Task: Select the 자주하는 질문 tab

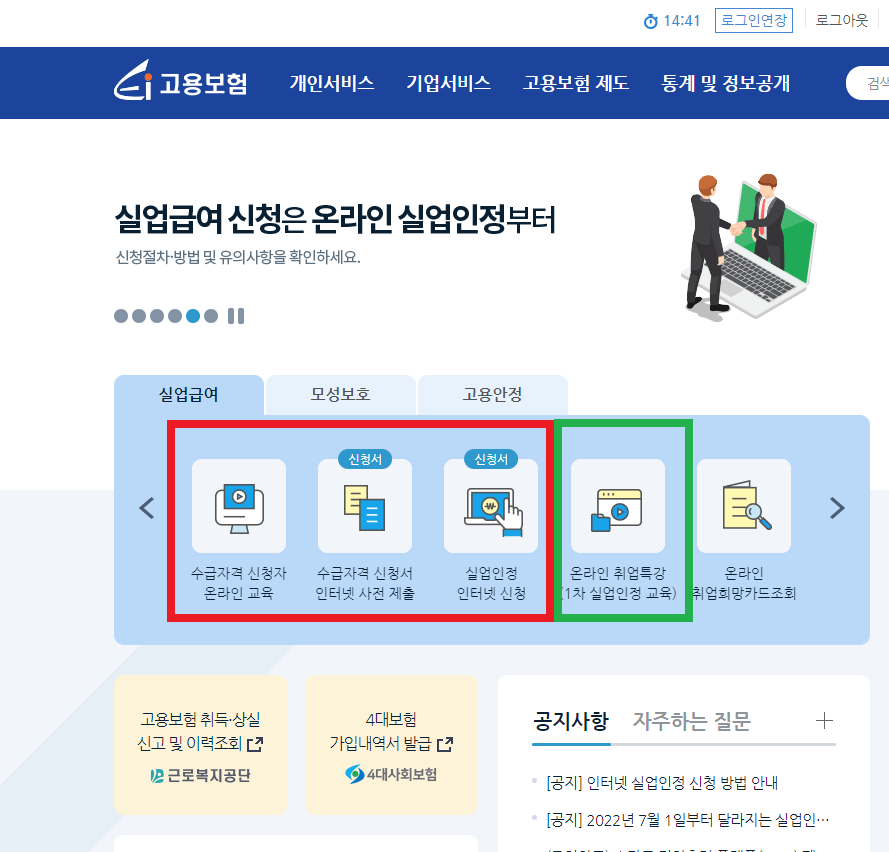Action: (692, 721)
